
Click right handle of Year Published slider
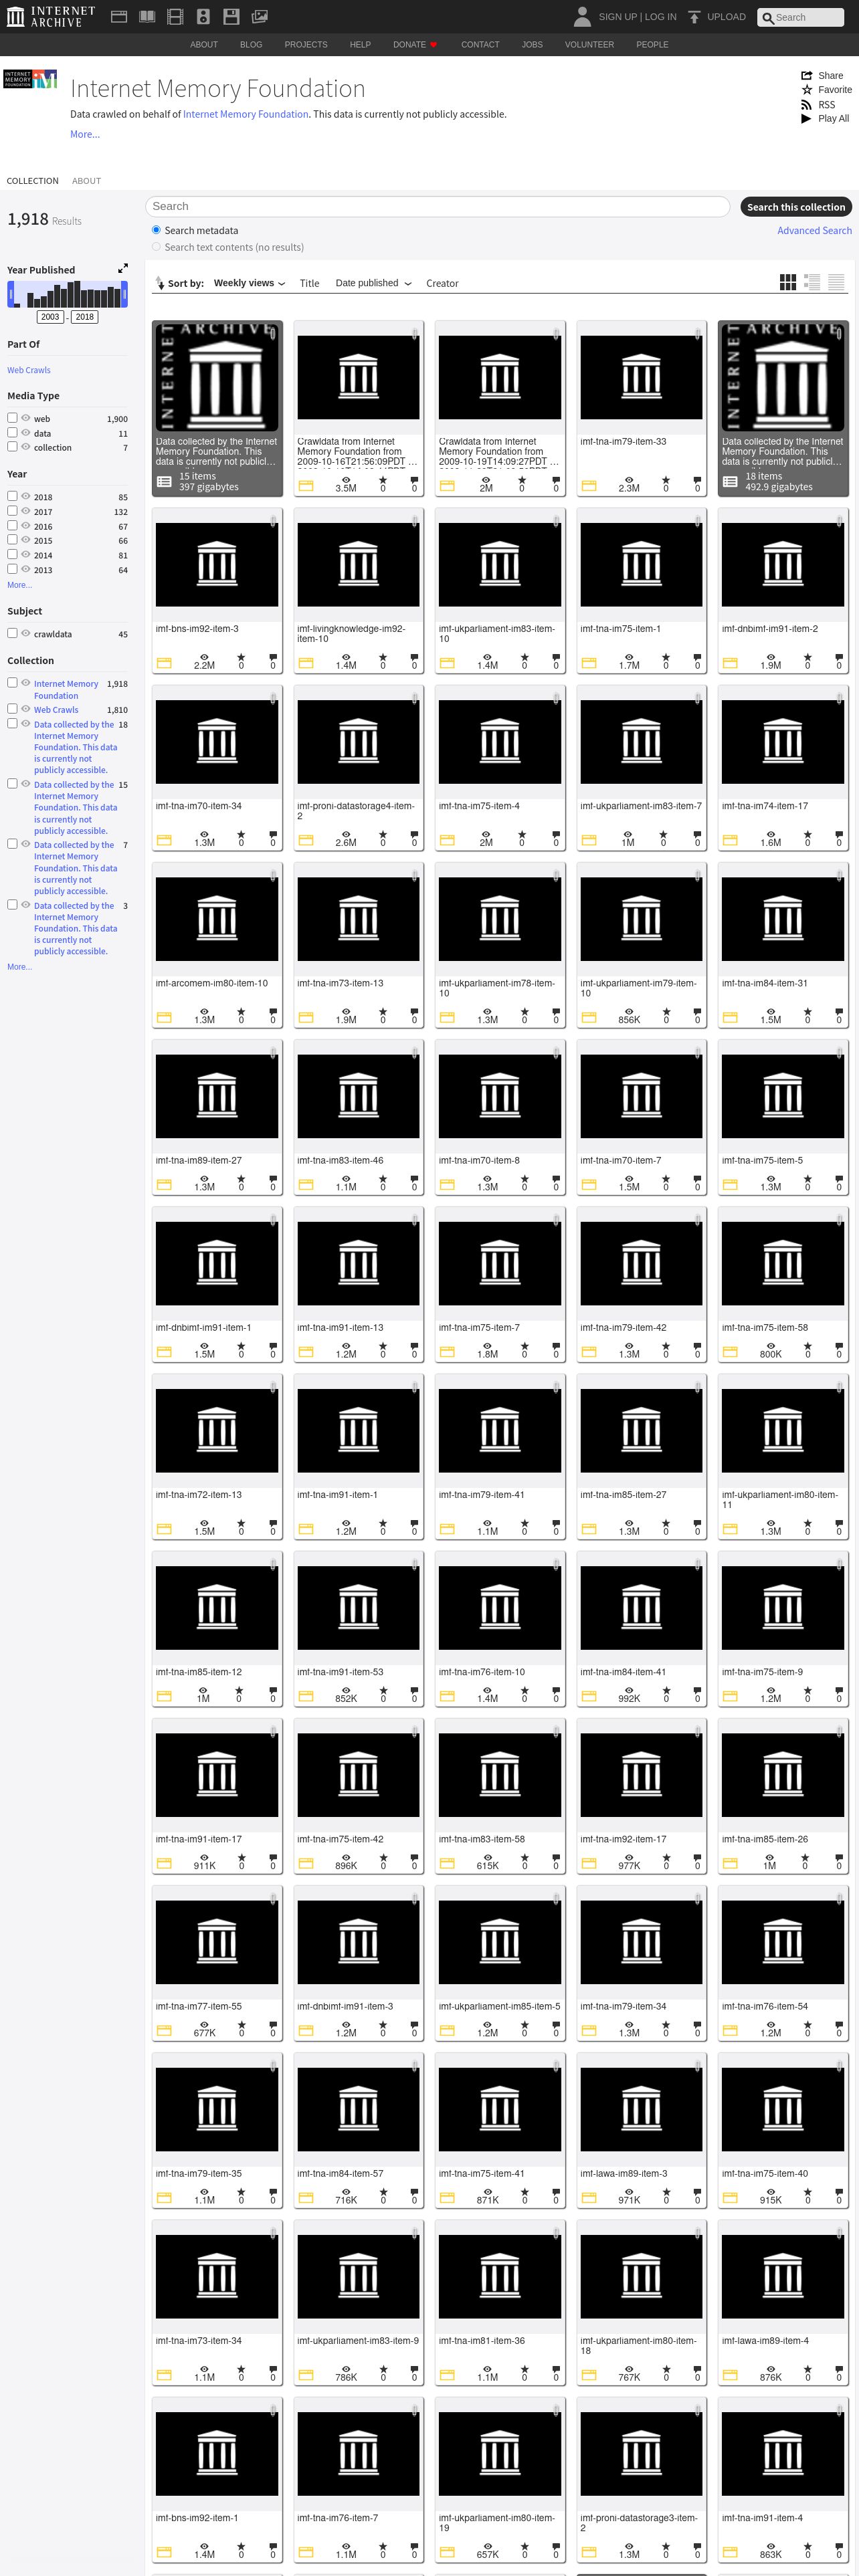(124, 294)
